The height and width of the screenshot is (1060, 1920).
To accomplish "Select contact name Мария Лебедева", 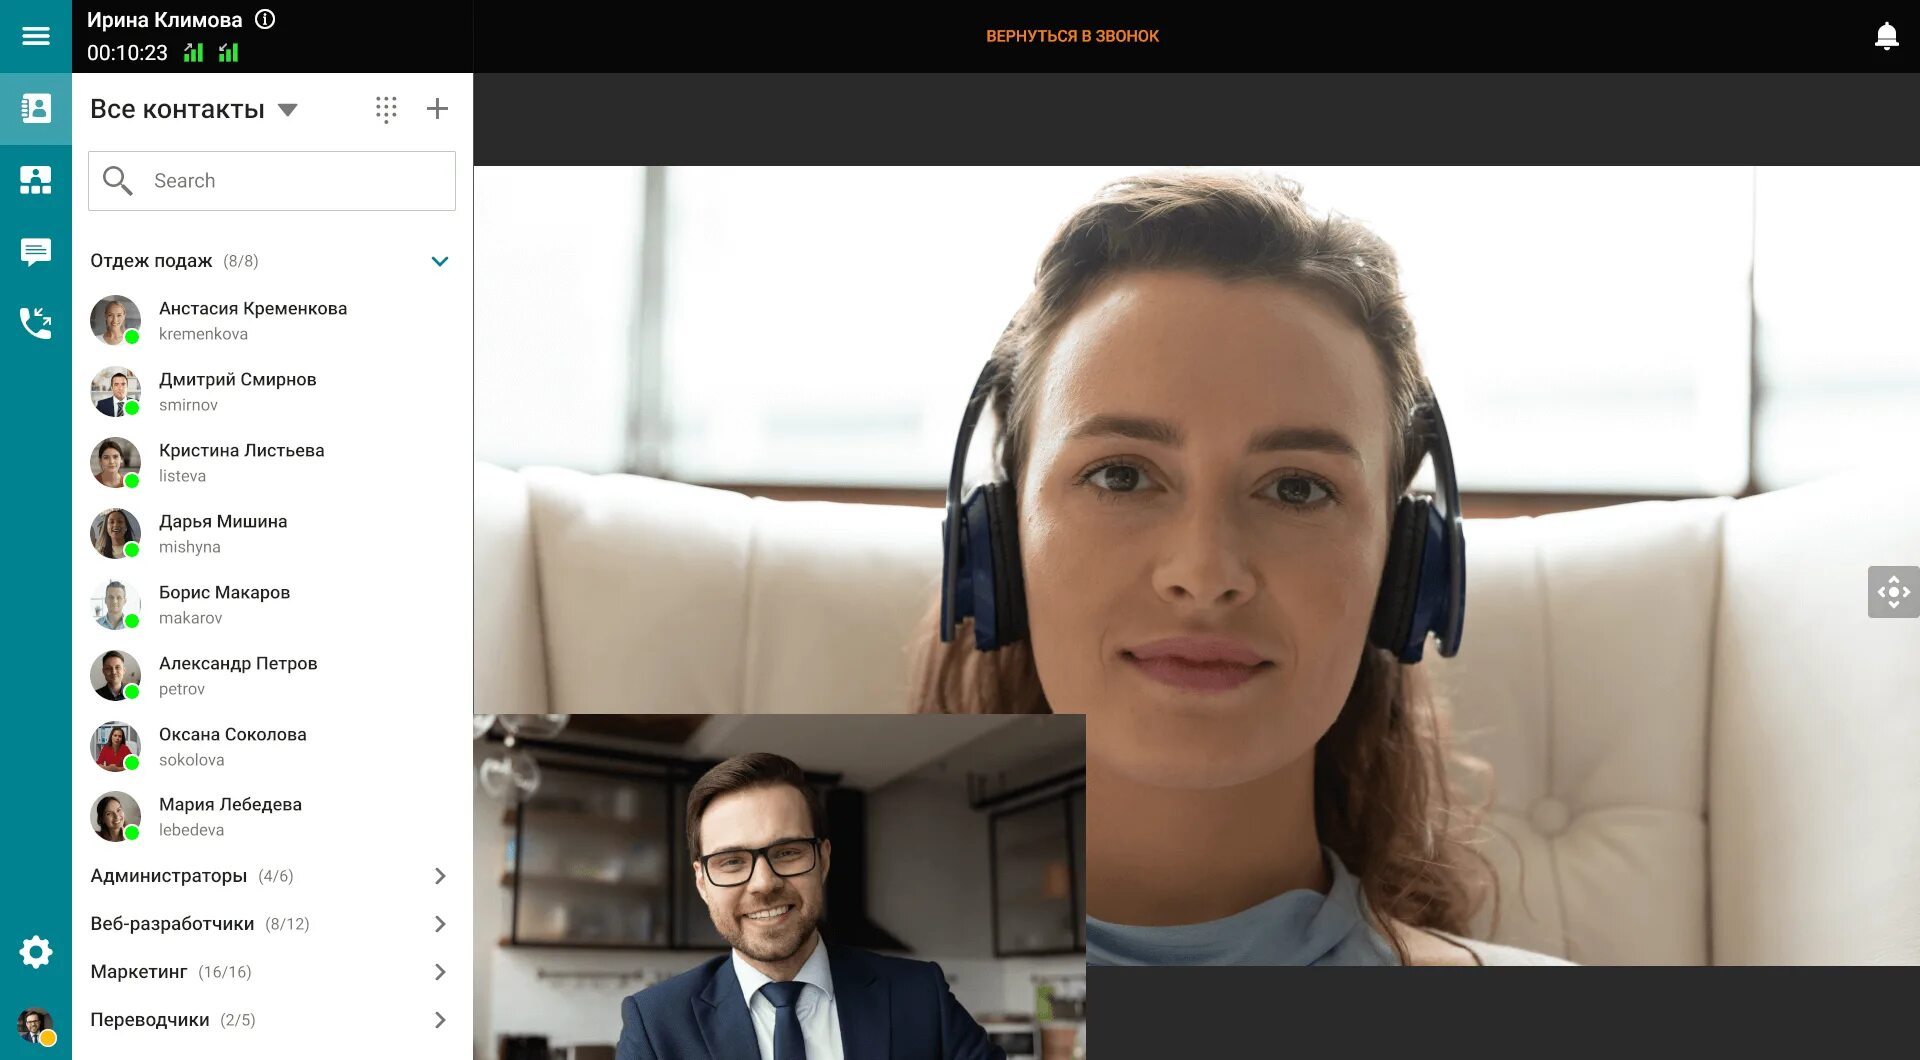I will 230,805.
